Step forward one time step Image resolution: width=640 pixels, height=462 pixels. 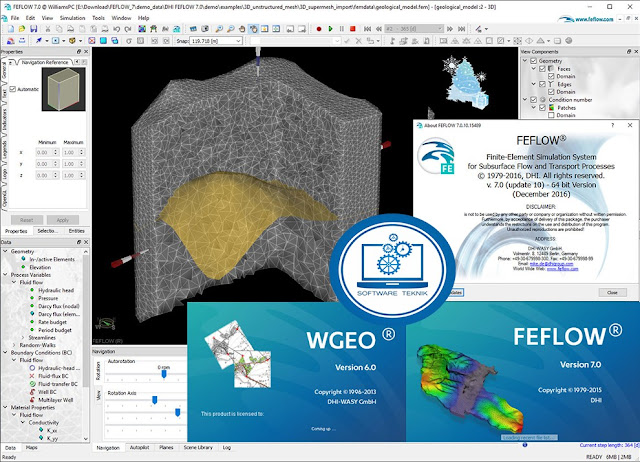(x=450, y=29)
